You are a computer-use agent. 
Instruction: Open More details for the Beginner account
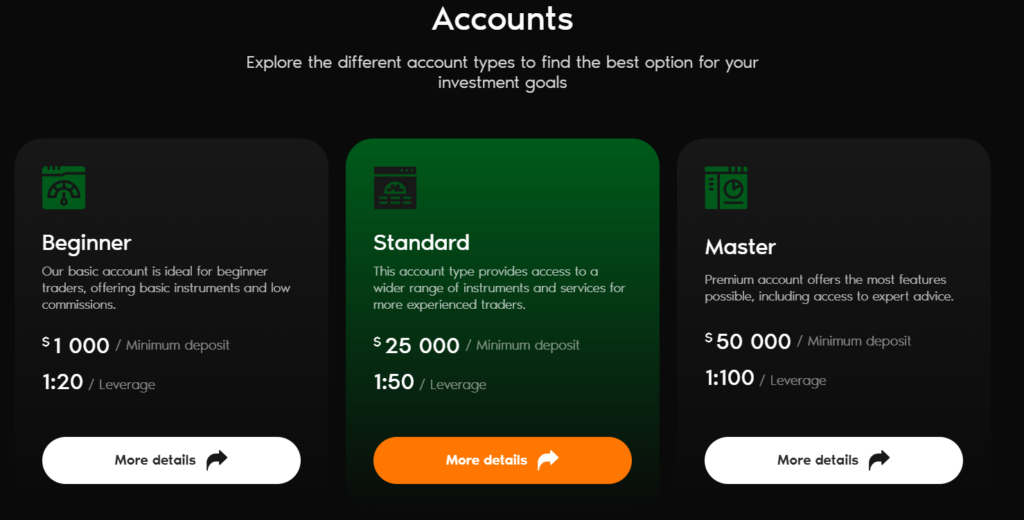tap(171, 460)
